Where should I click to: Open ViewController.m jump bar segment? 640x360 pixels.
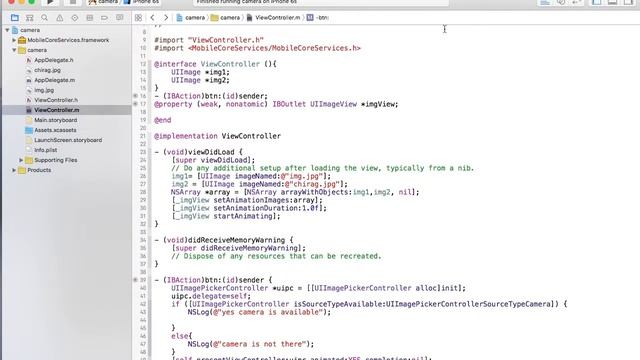pyautogui.click(x=273, y=18)
